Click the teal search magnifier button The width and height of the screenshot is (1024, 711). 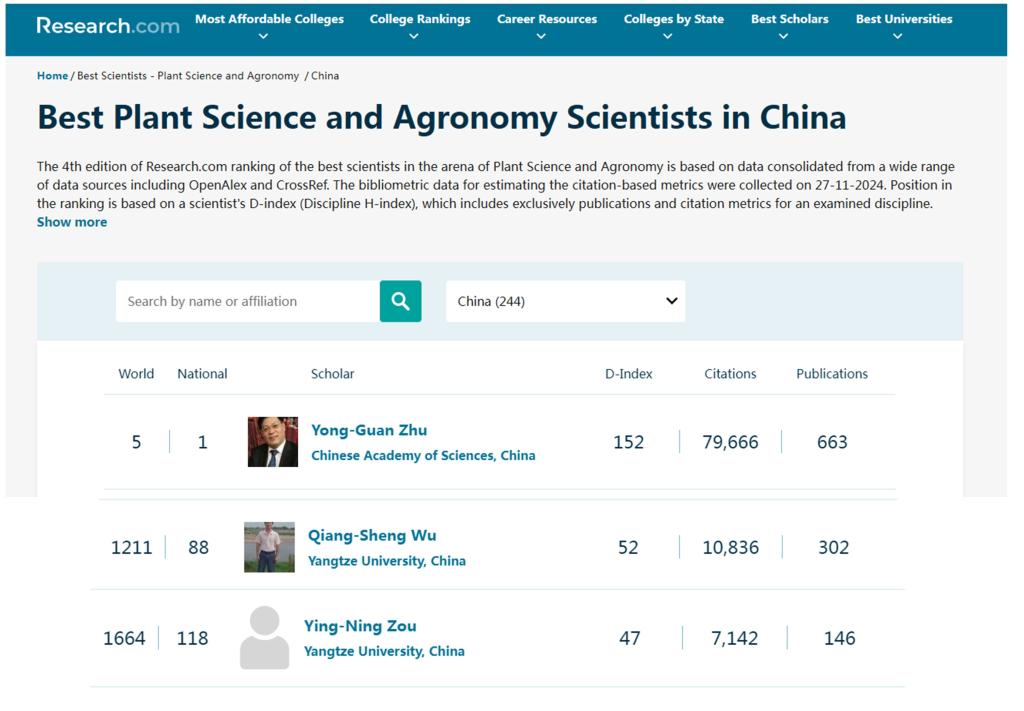(400, 301)
